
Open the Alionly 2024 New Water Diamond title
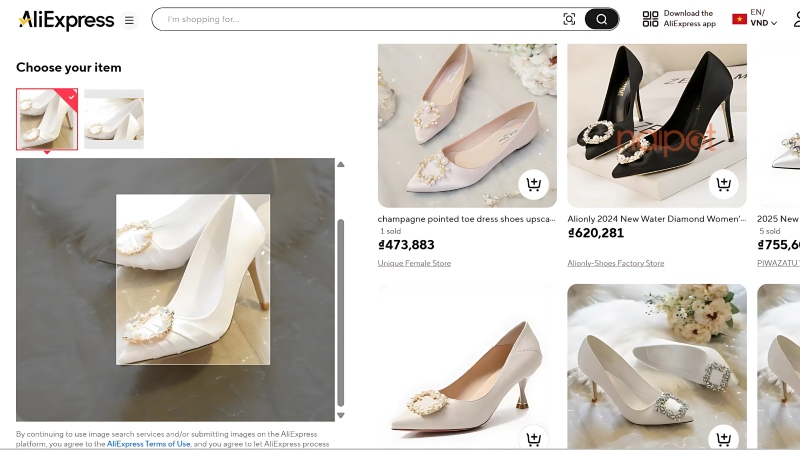tap(656, 219)
